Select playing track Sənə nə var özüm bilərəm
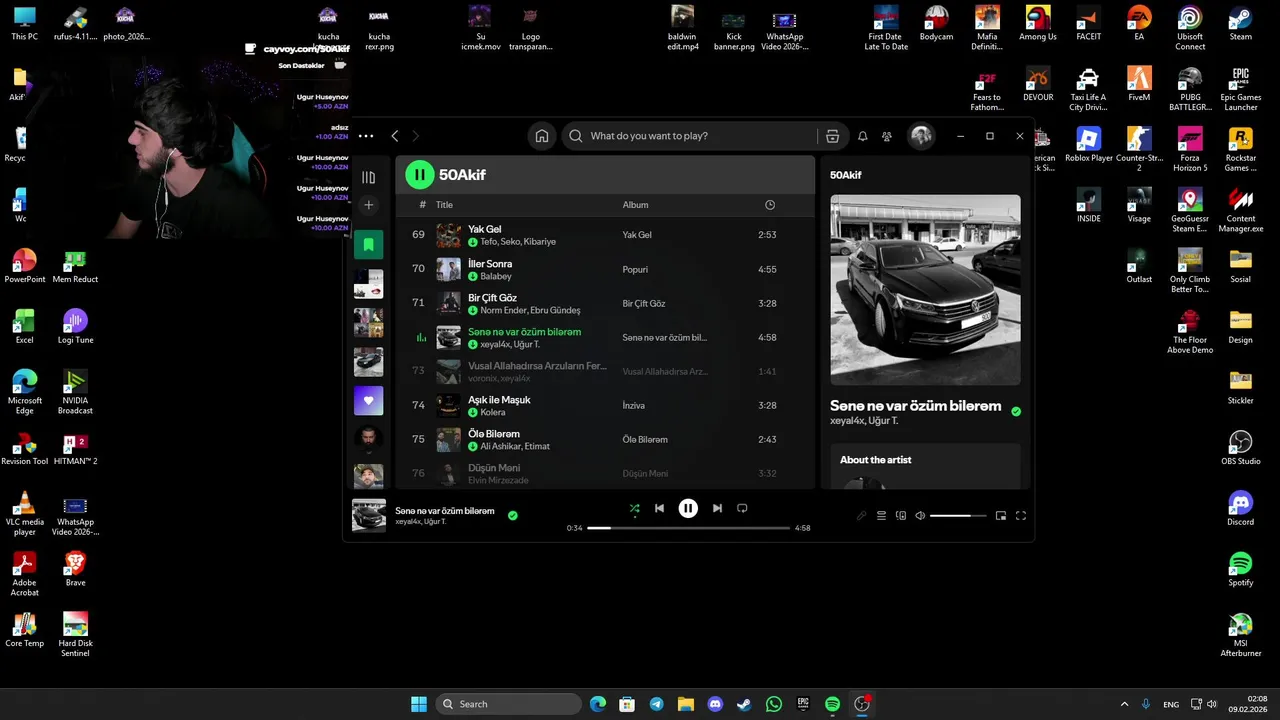The width and height of the screenshot is (1280, 720). tap(605, 337)
